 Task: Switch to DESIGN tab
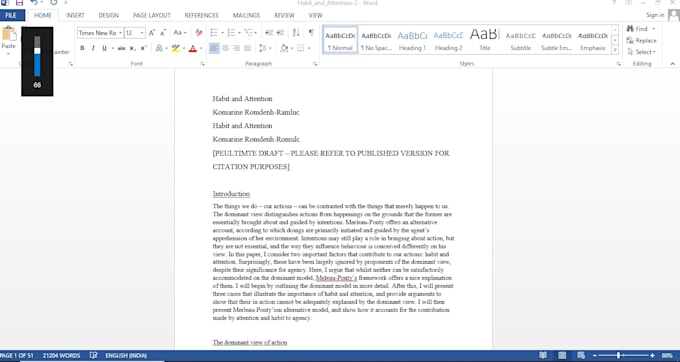(x=108, y=15)
